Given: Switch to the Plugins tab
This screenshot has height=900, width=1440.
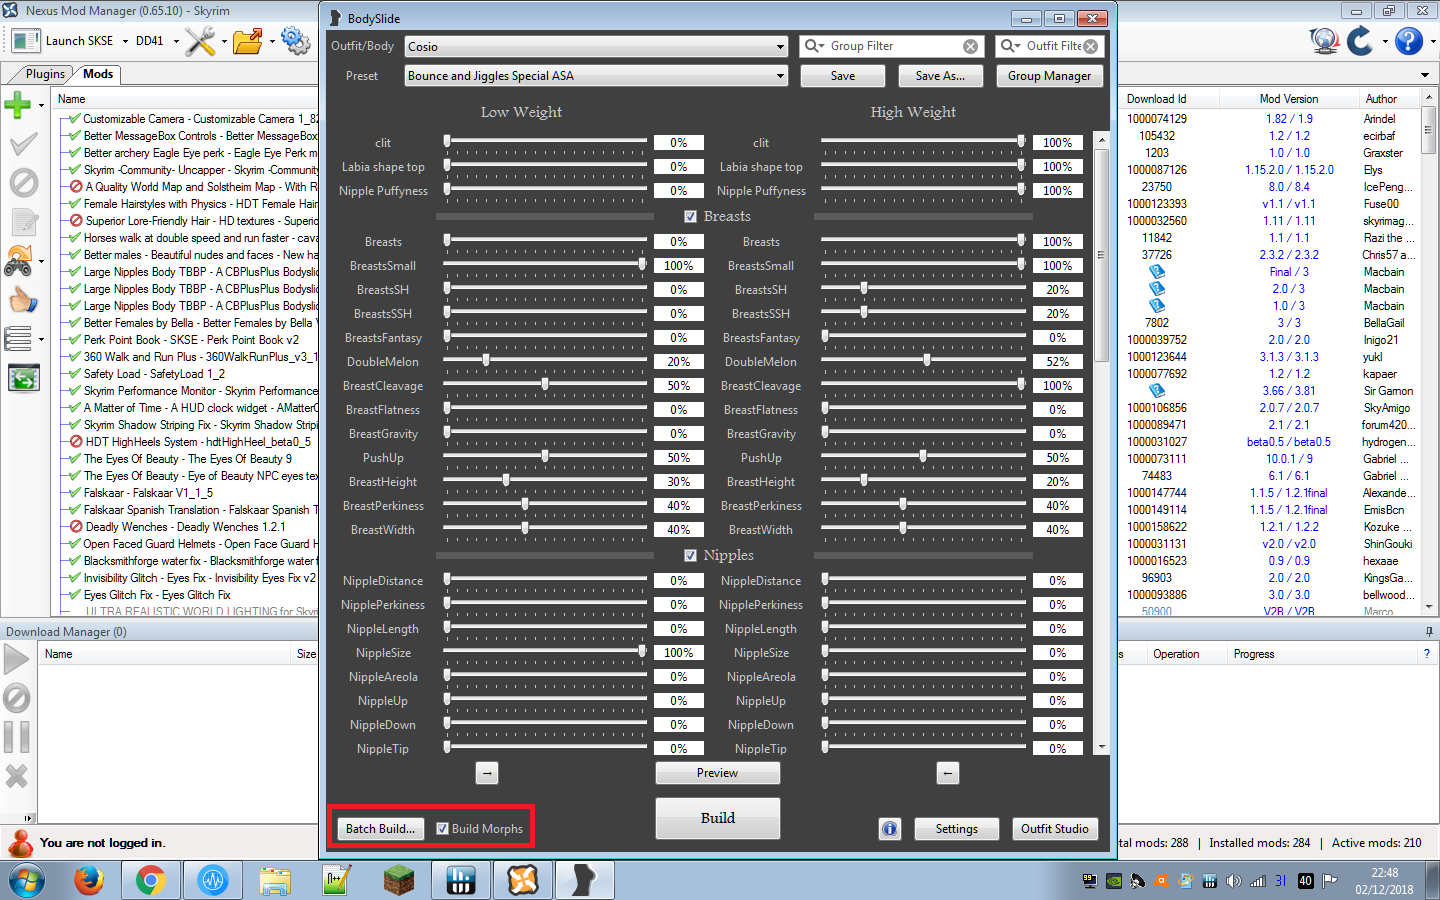Looking at the screenshot, I should pos(45,74).
